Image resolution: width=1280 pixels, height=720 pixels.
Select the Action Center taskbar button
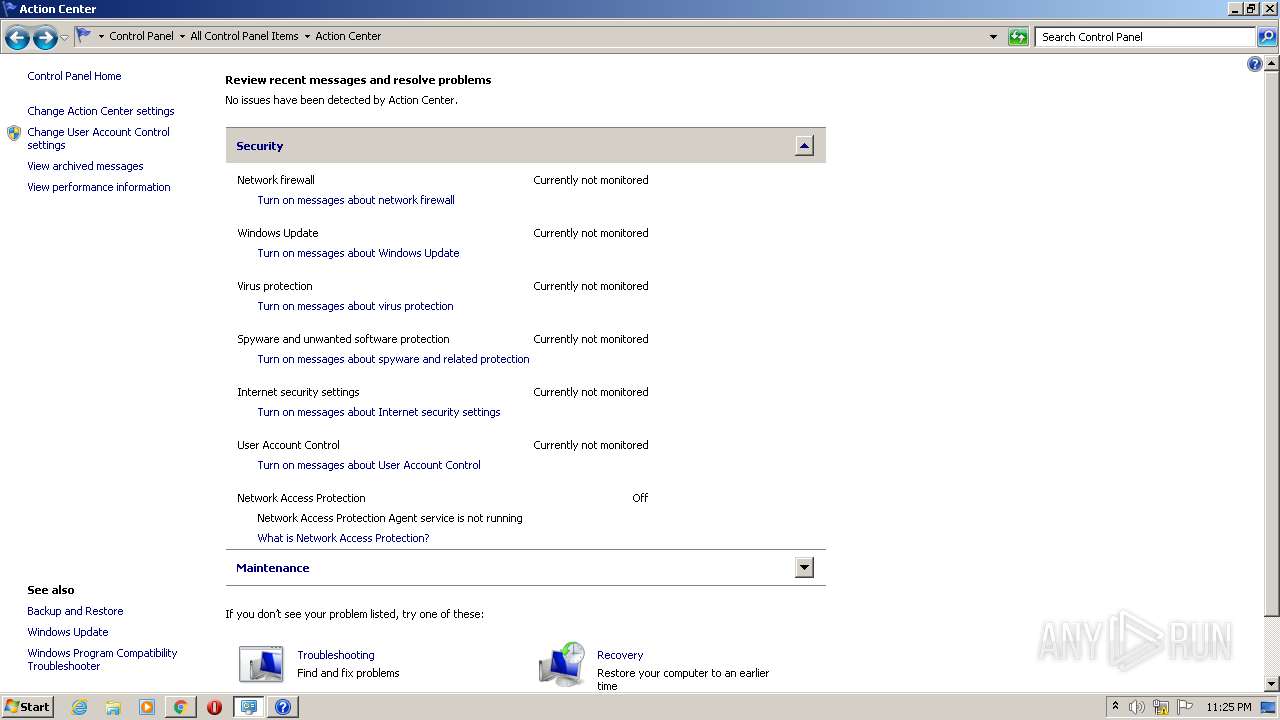249,707
